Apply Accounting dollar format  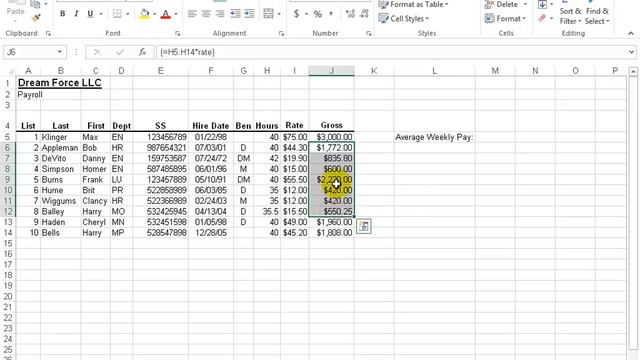coord(296,14)
